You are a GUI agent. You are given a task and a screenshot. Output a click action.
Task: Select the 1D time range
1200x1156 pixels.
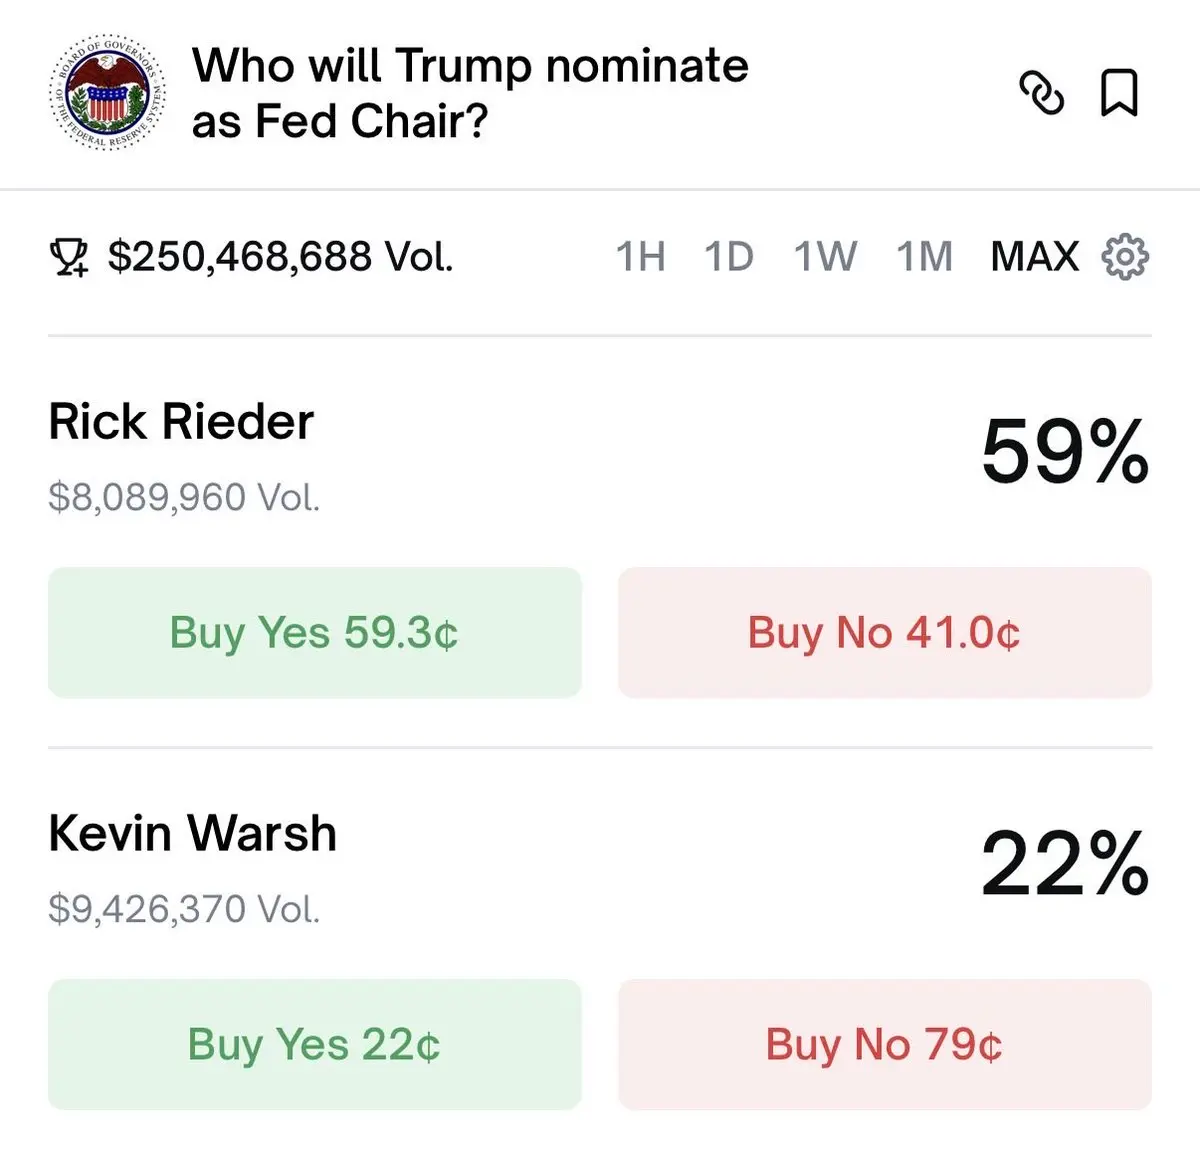pyautogui.click(x=728, y=257)
